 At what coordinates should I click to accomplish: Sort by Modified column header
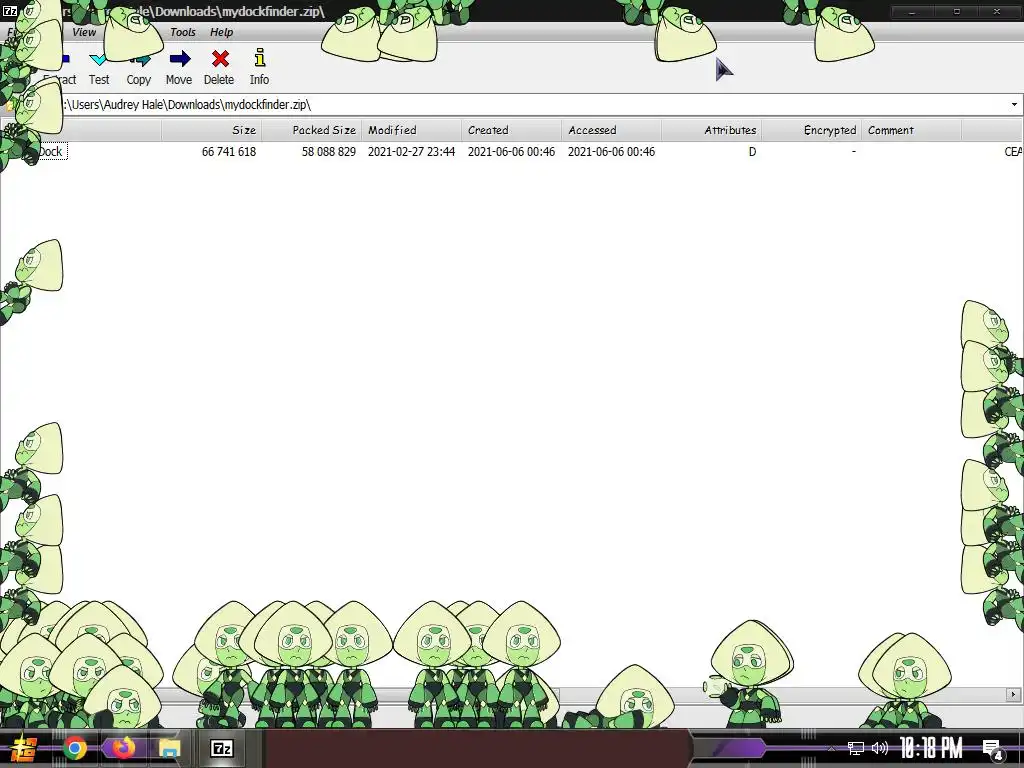point(411,130)
